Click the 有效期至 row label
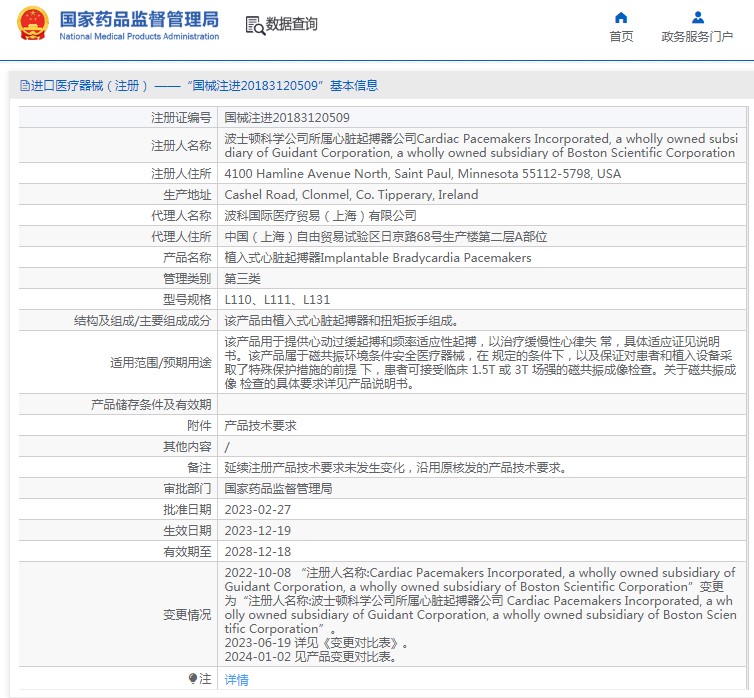The image size is (754, 698). [x=187, y=552]
